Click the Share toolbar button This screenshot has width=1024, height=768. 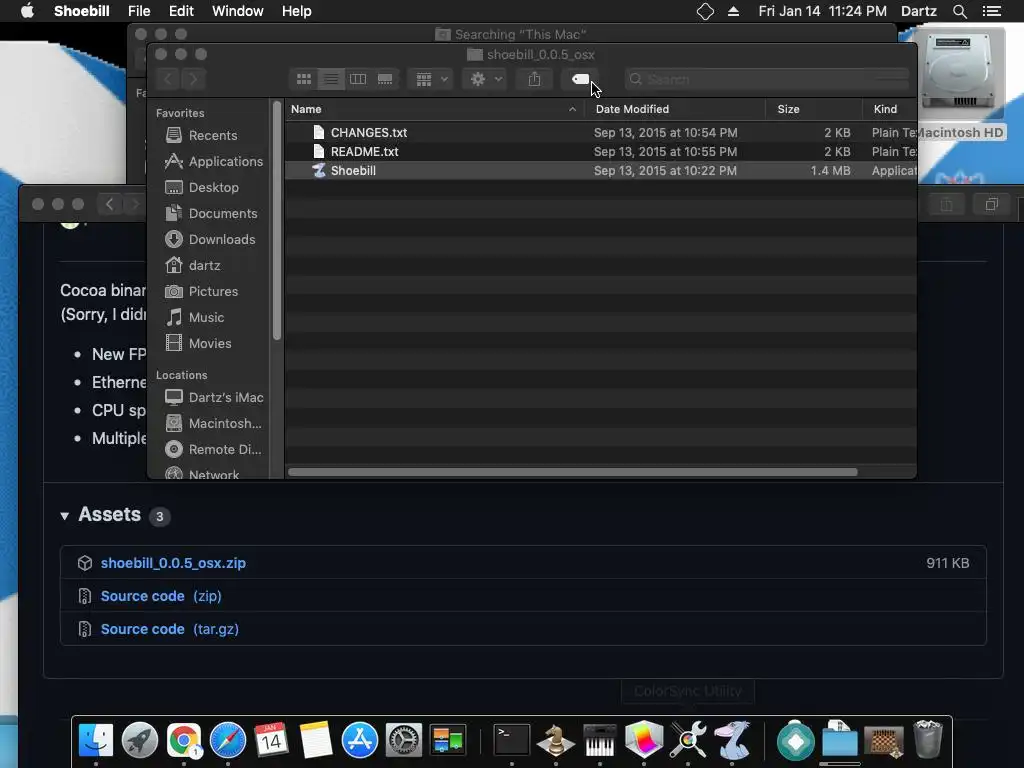click(x=534, y=79)
